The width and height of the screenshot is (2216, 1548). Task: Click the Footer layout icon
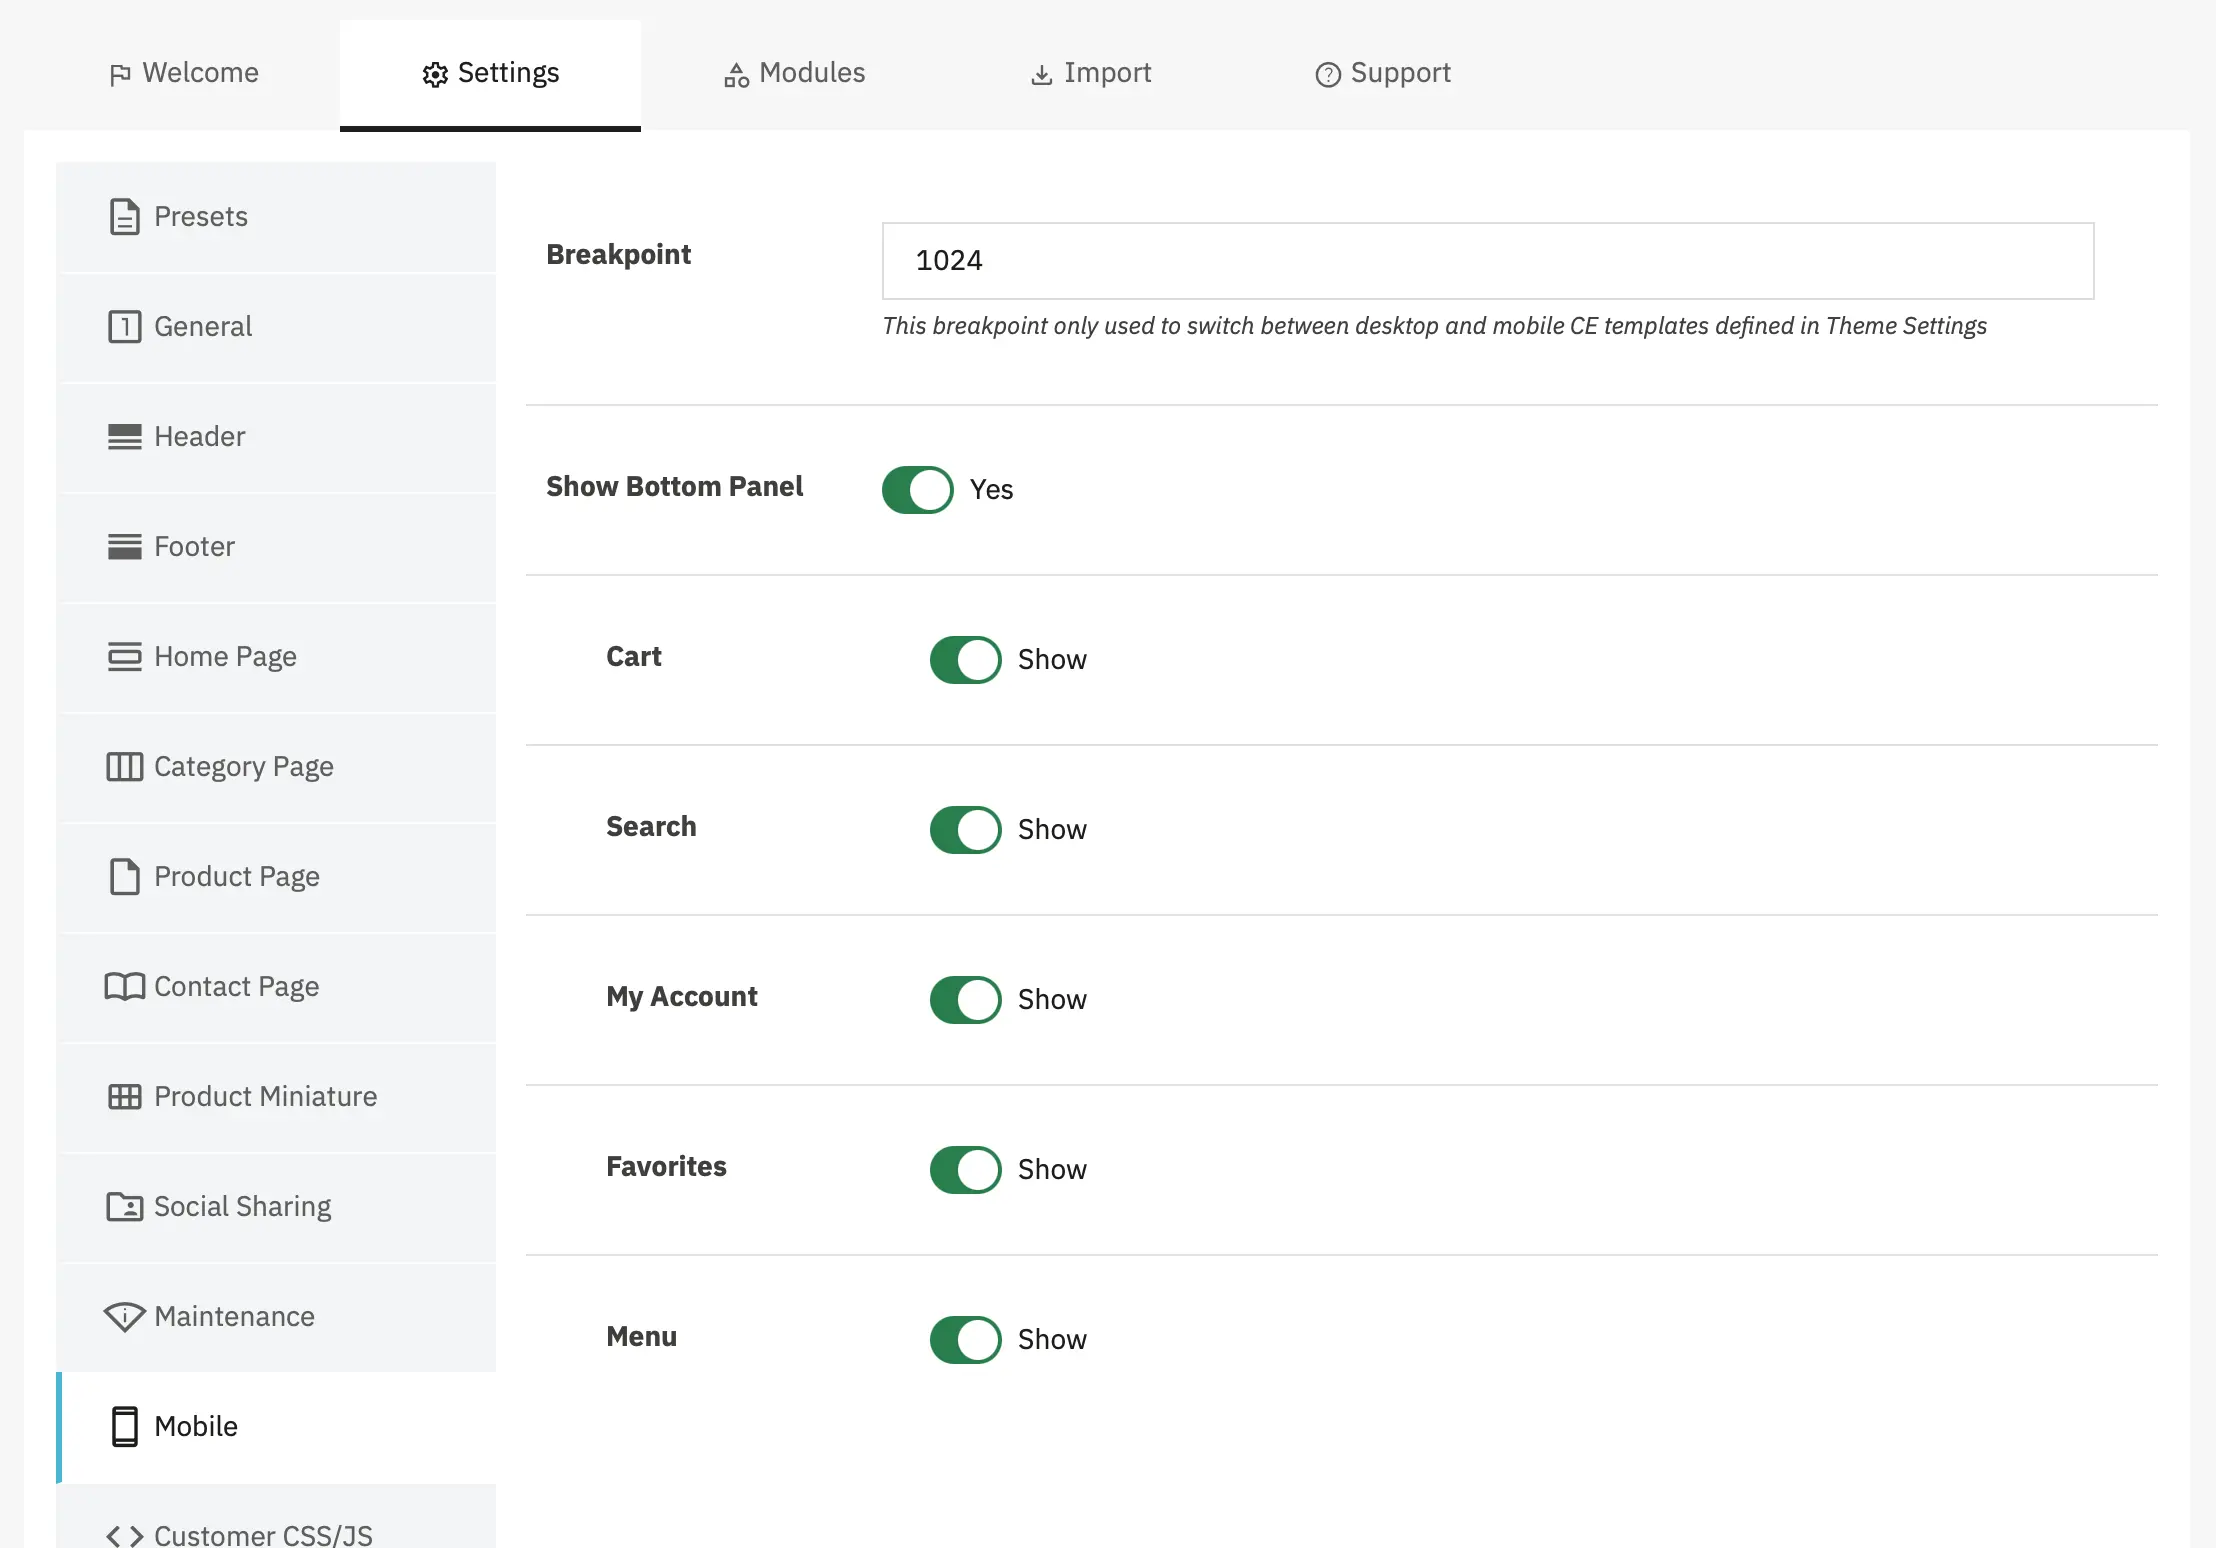click(125, 547)
